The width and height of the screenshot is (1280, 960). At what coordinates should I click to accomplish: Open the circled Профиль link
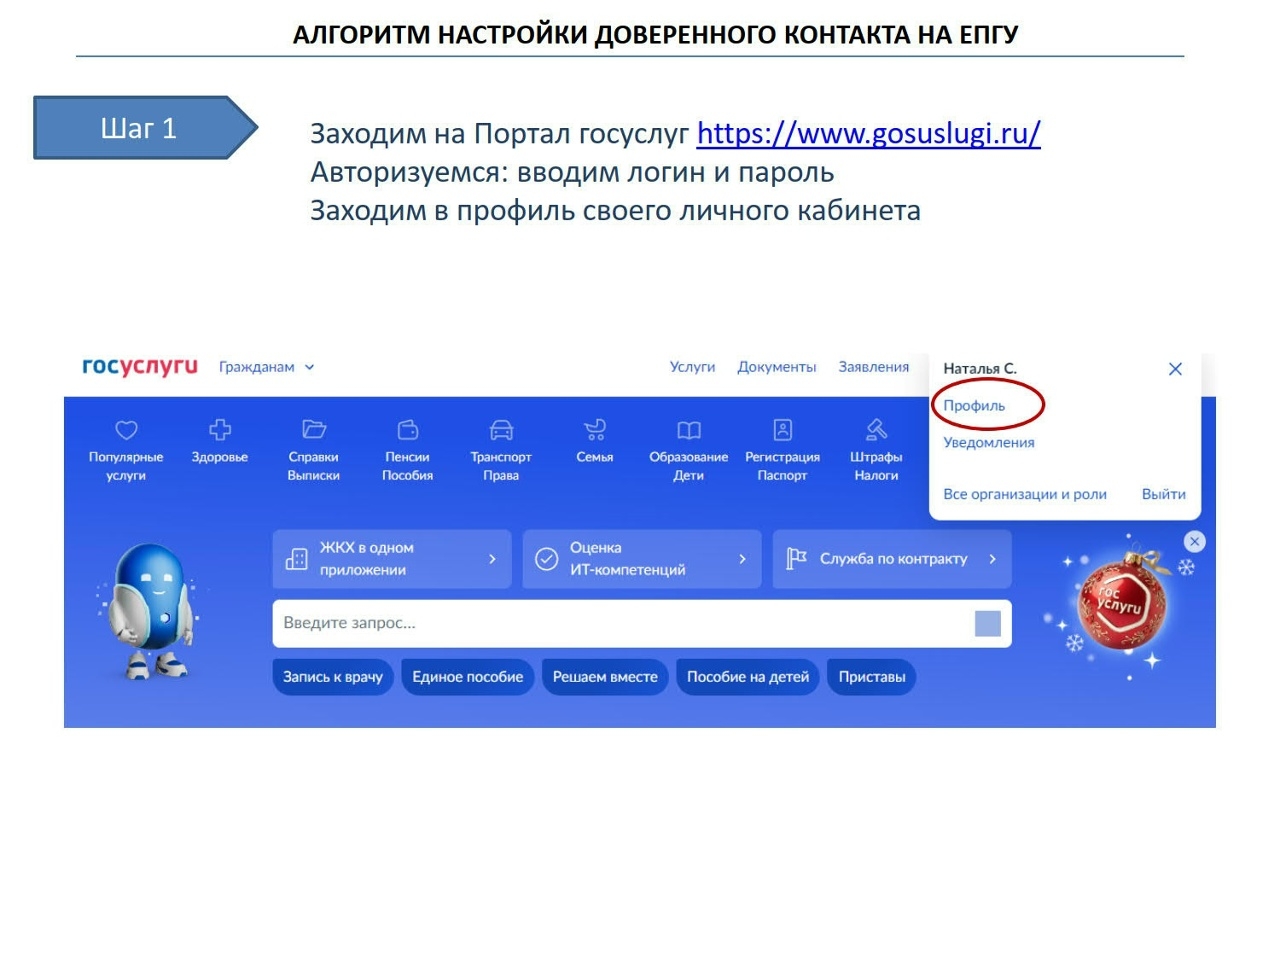click(x=975, y=405)
